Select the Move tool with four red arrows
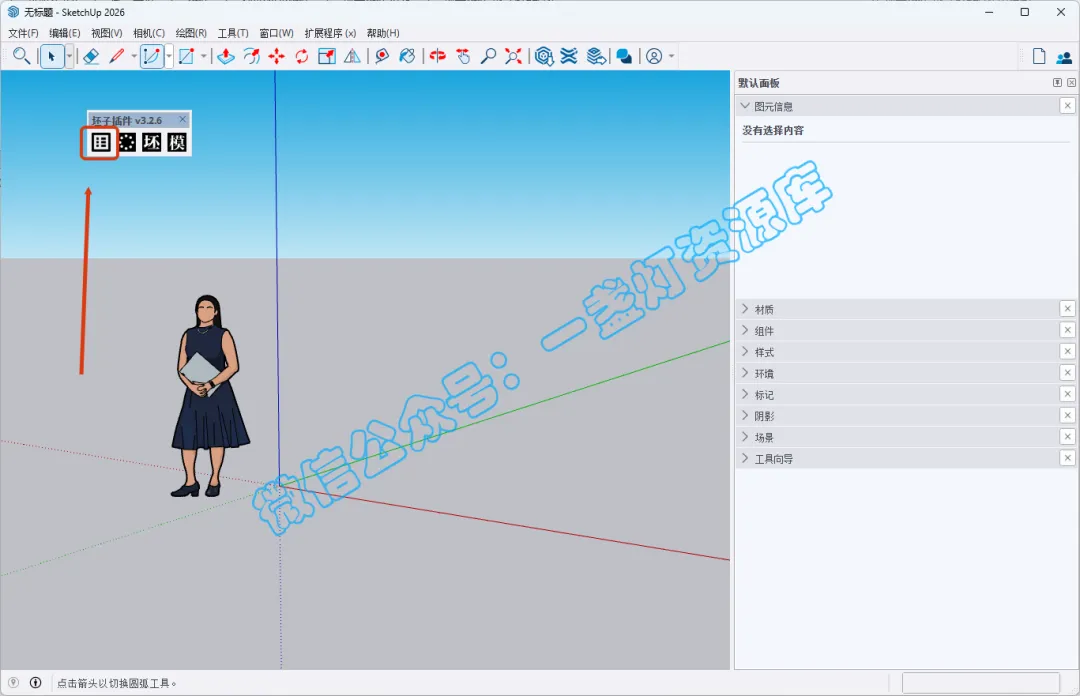The height and width of the screenshot is (696, 1080). click(277, 57)
